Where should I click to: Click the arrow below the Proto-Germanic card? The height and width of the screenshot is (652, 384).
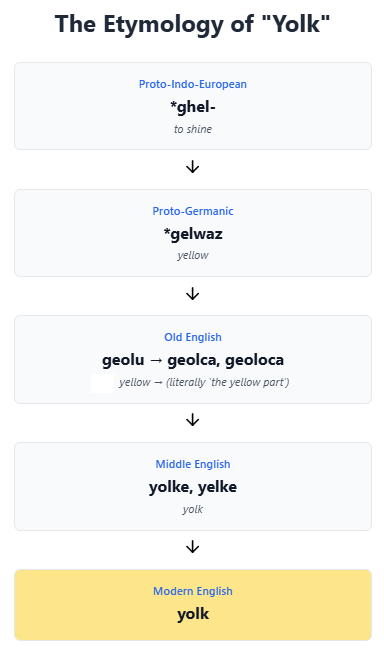point(192,294)
